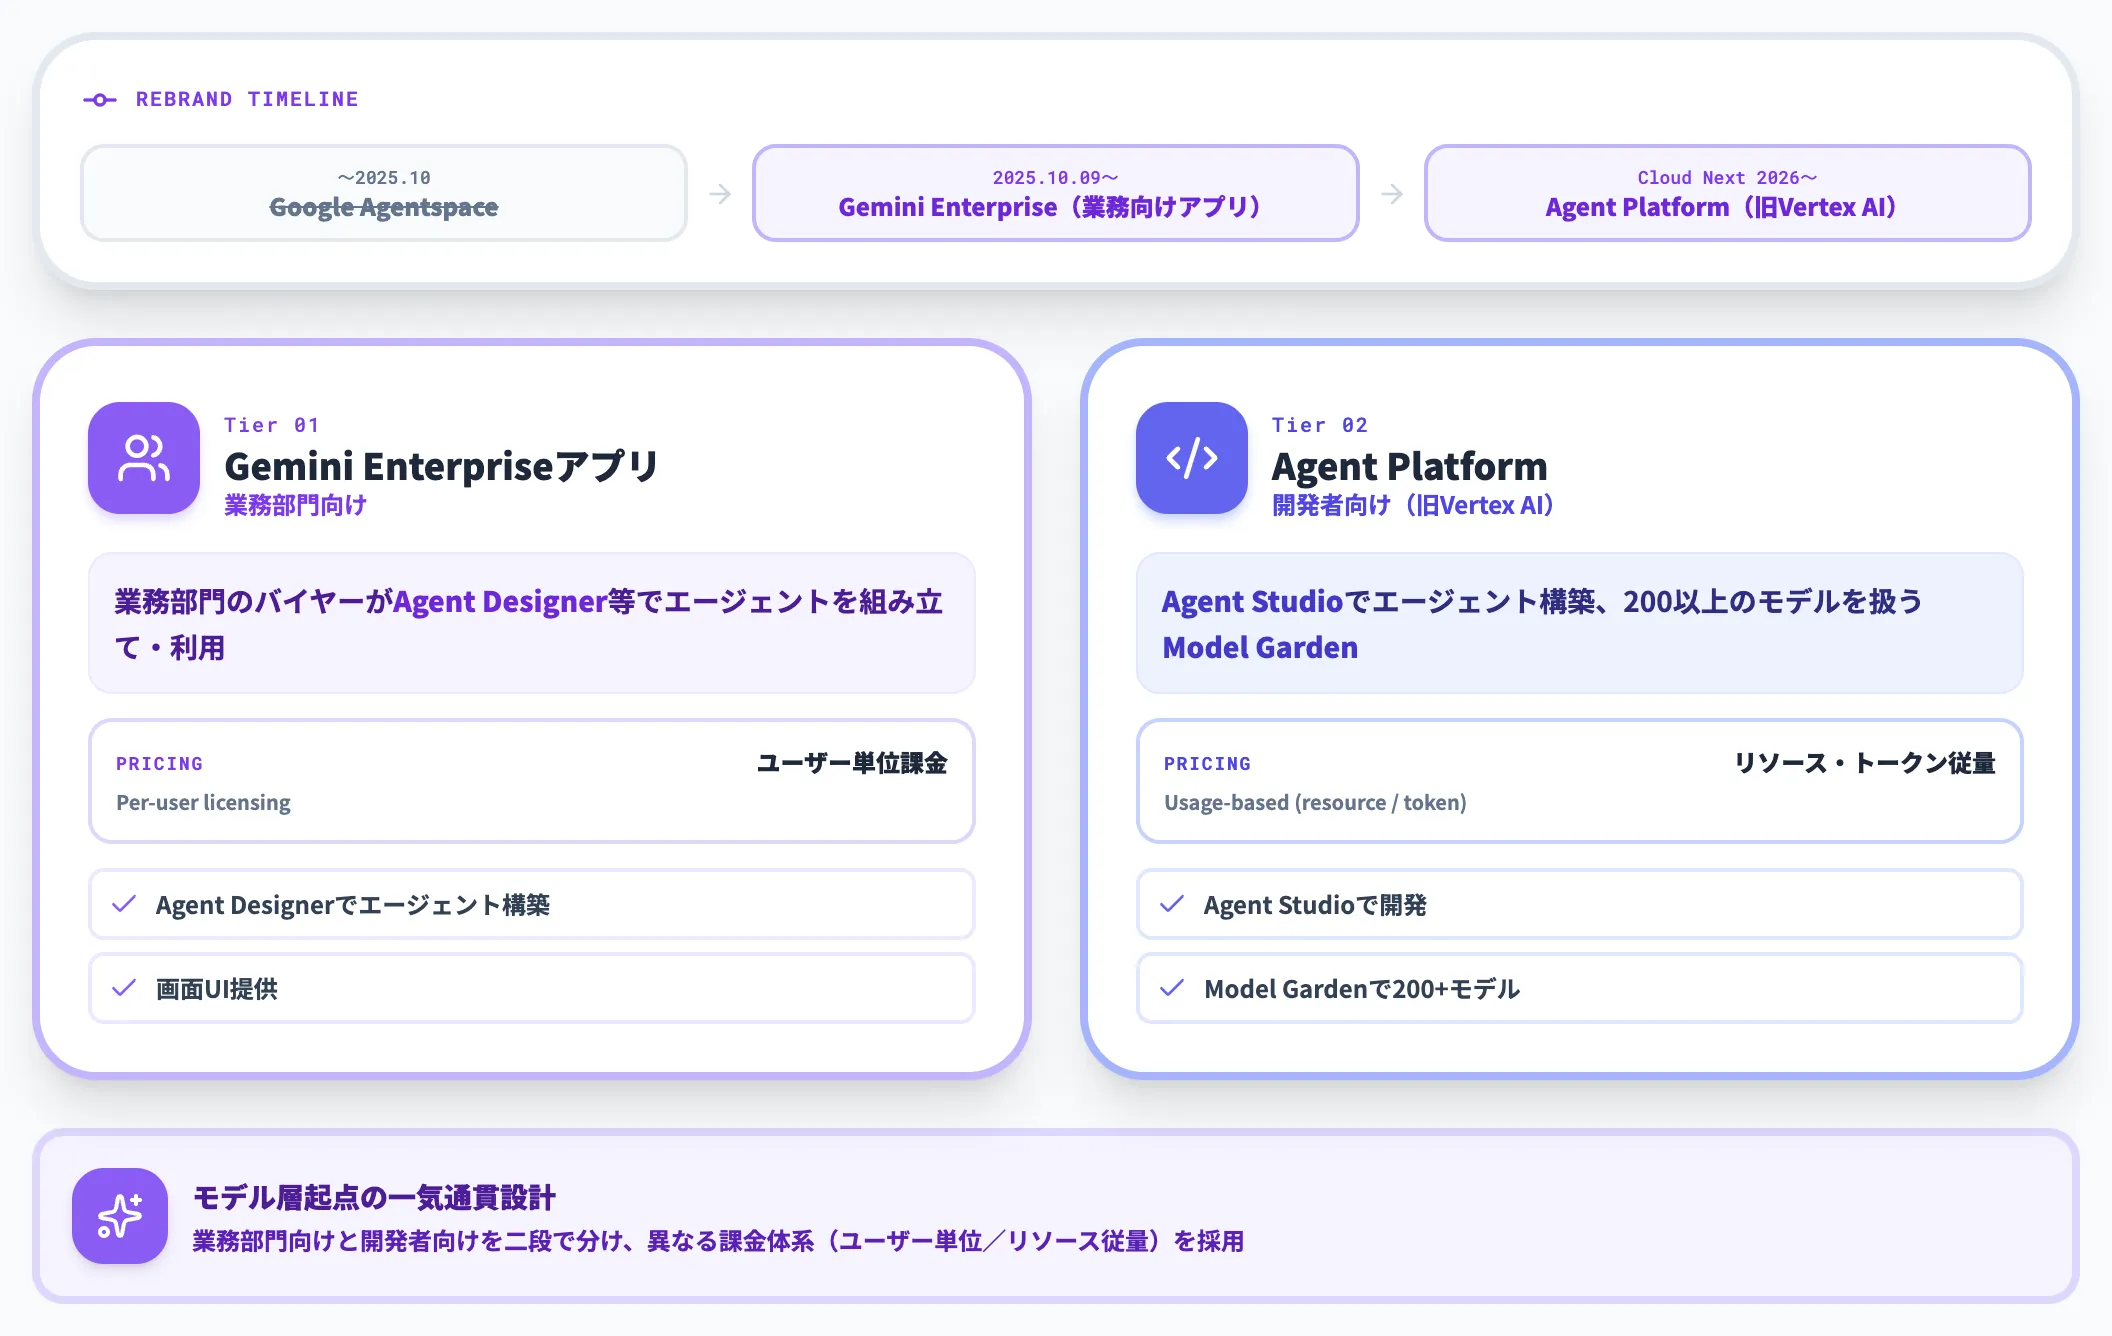2112x1336 pixels.
Task: Select the Google Agentspace timeline box
Action: [x=384, y=193]
